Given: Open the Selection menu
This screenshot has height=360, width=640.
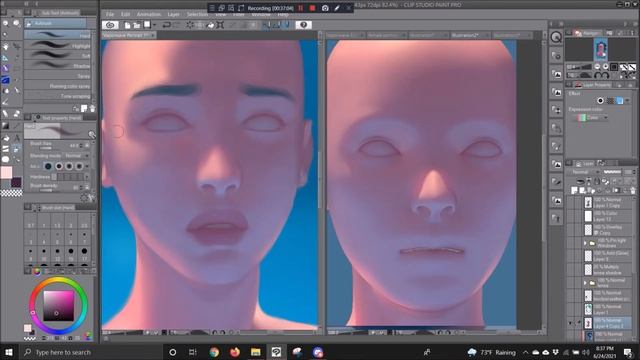Looking at the screenshot, I should (198, 14).
